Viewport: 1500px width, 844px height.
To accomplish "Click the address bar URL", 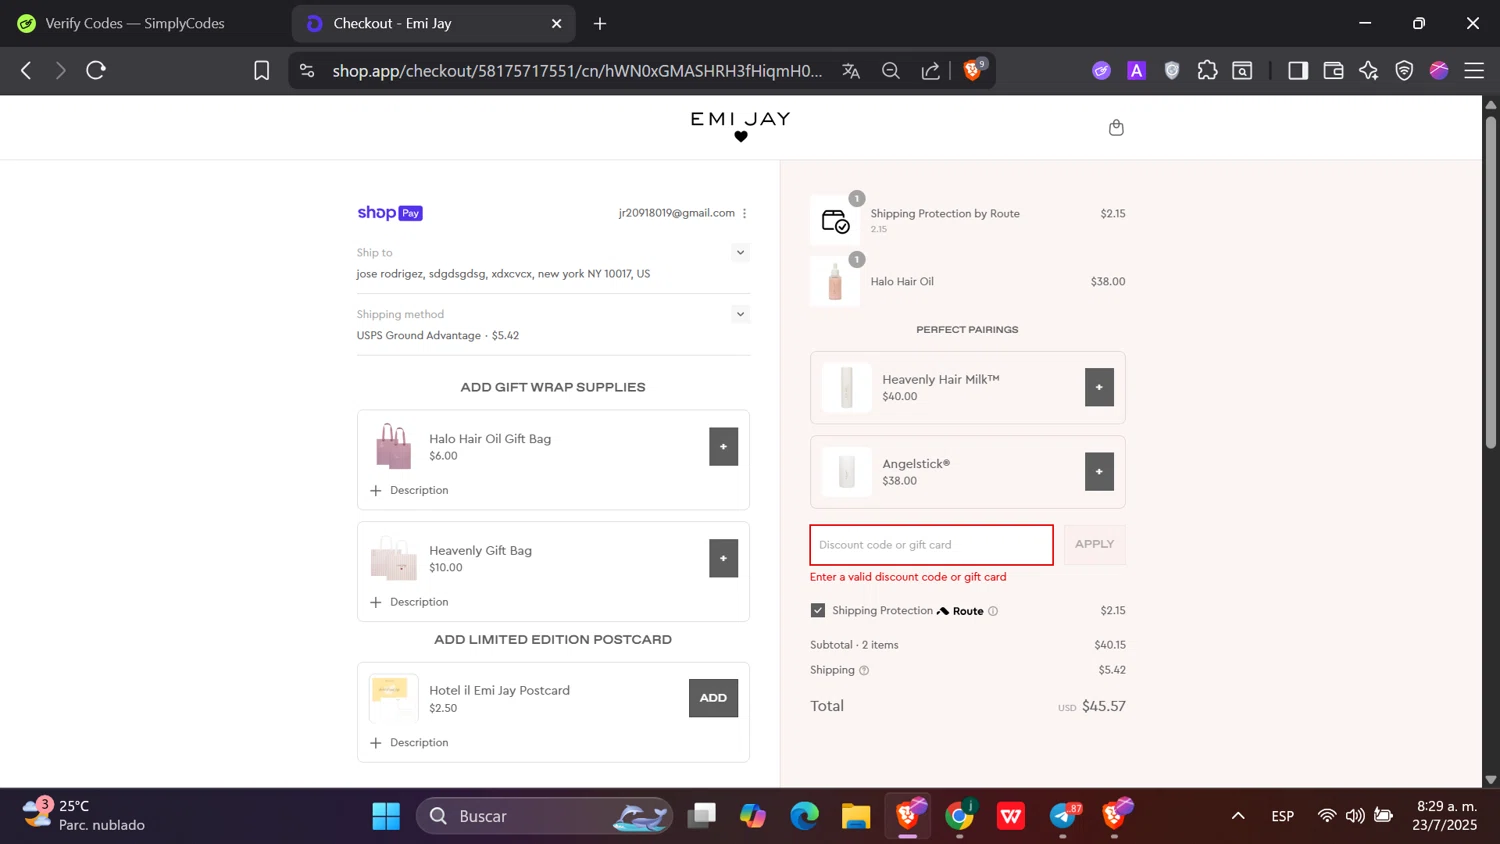I will click(x=577, y=70).
